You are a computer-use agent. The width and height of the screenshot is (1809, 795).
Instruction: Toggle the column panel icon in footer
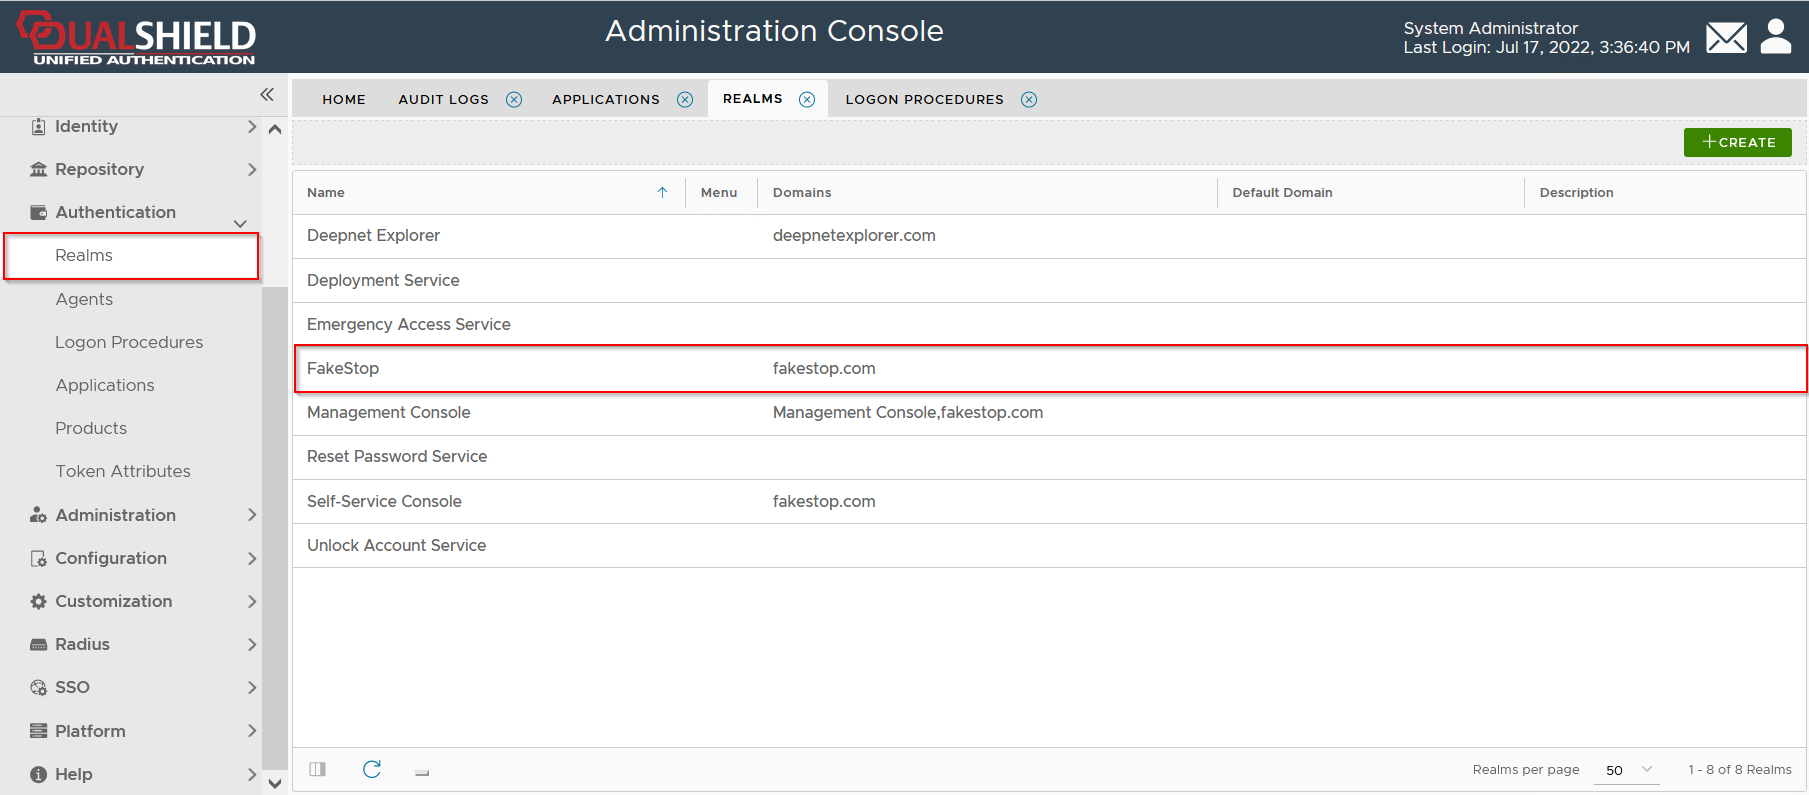[x=318, y=769]
